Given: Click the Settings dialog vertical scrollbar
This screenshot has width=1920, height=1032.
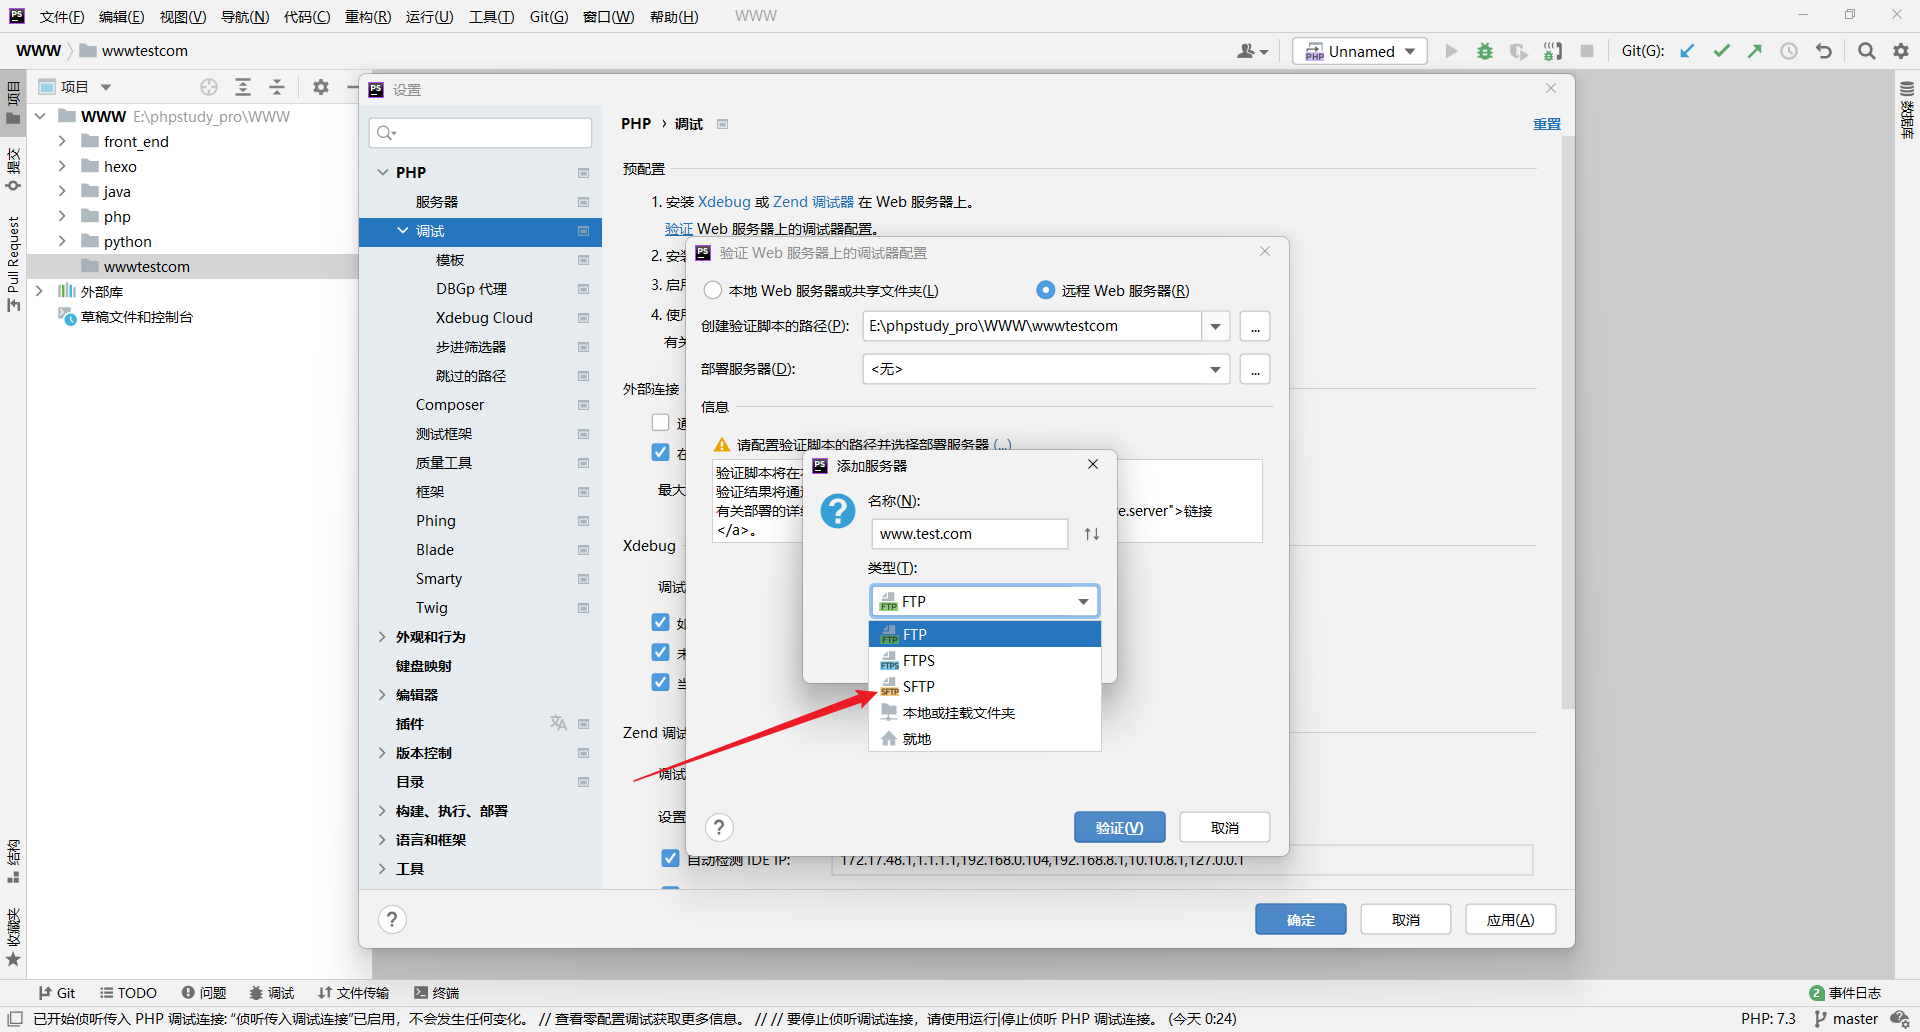Looking at the screenshot, I should 1567,424.
